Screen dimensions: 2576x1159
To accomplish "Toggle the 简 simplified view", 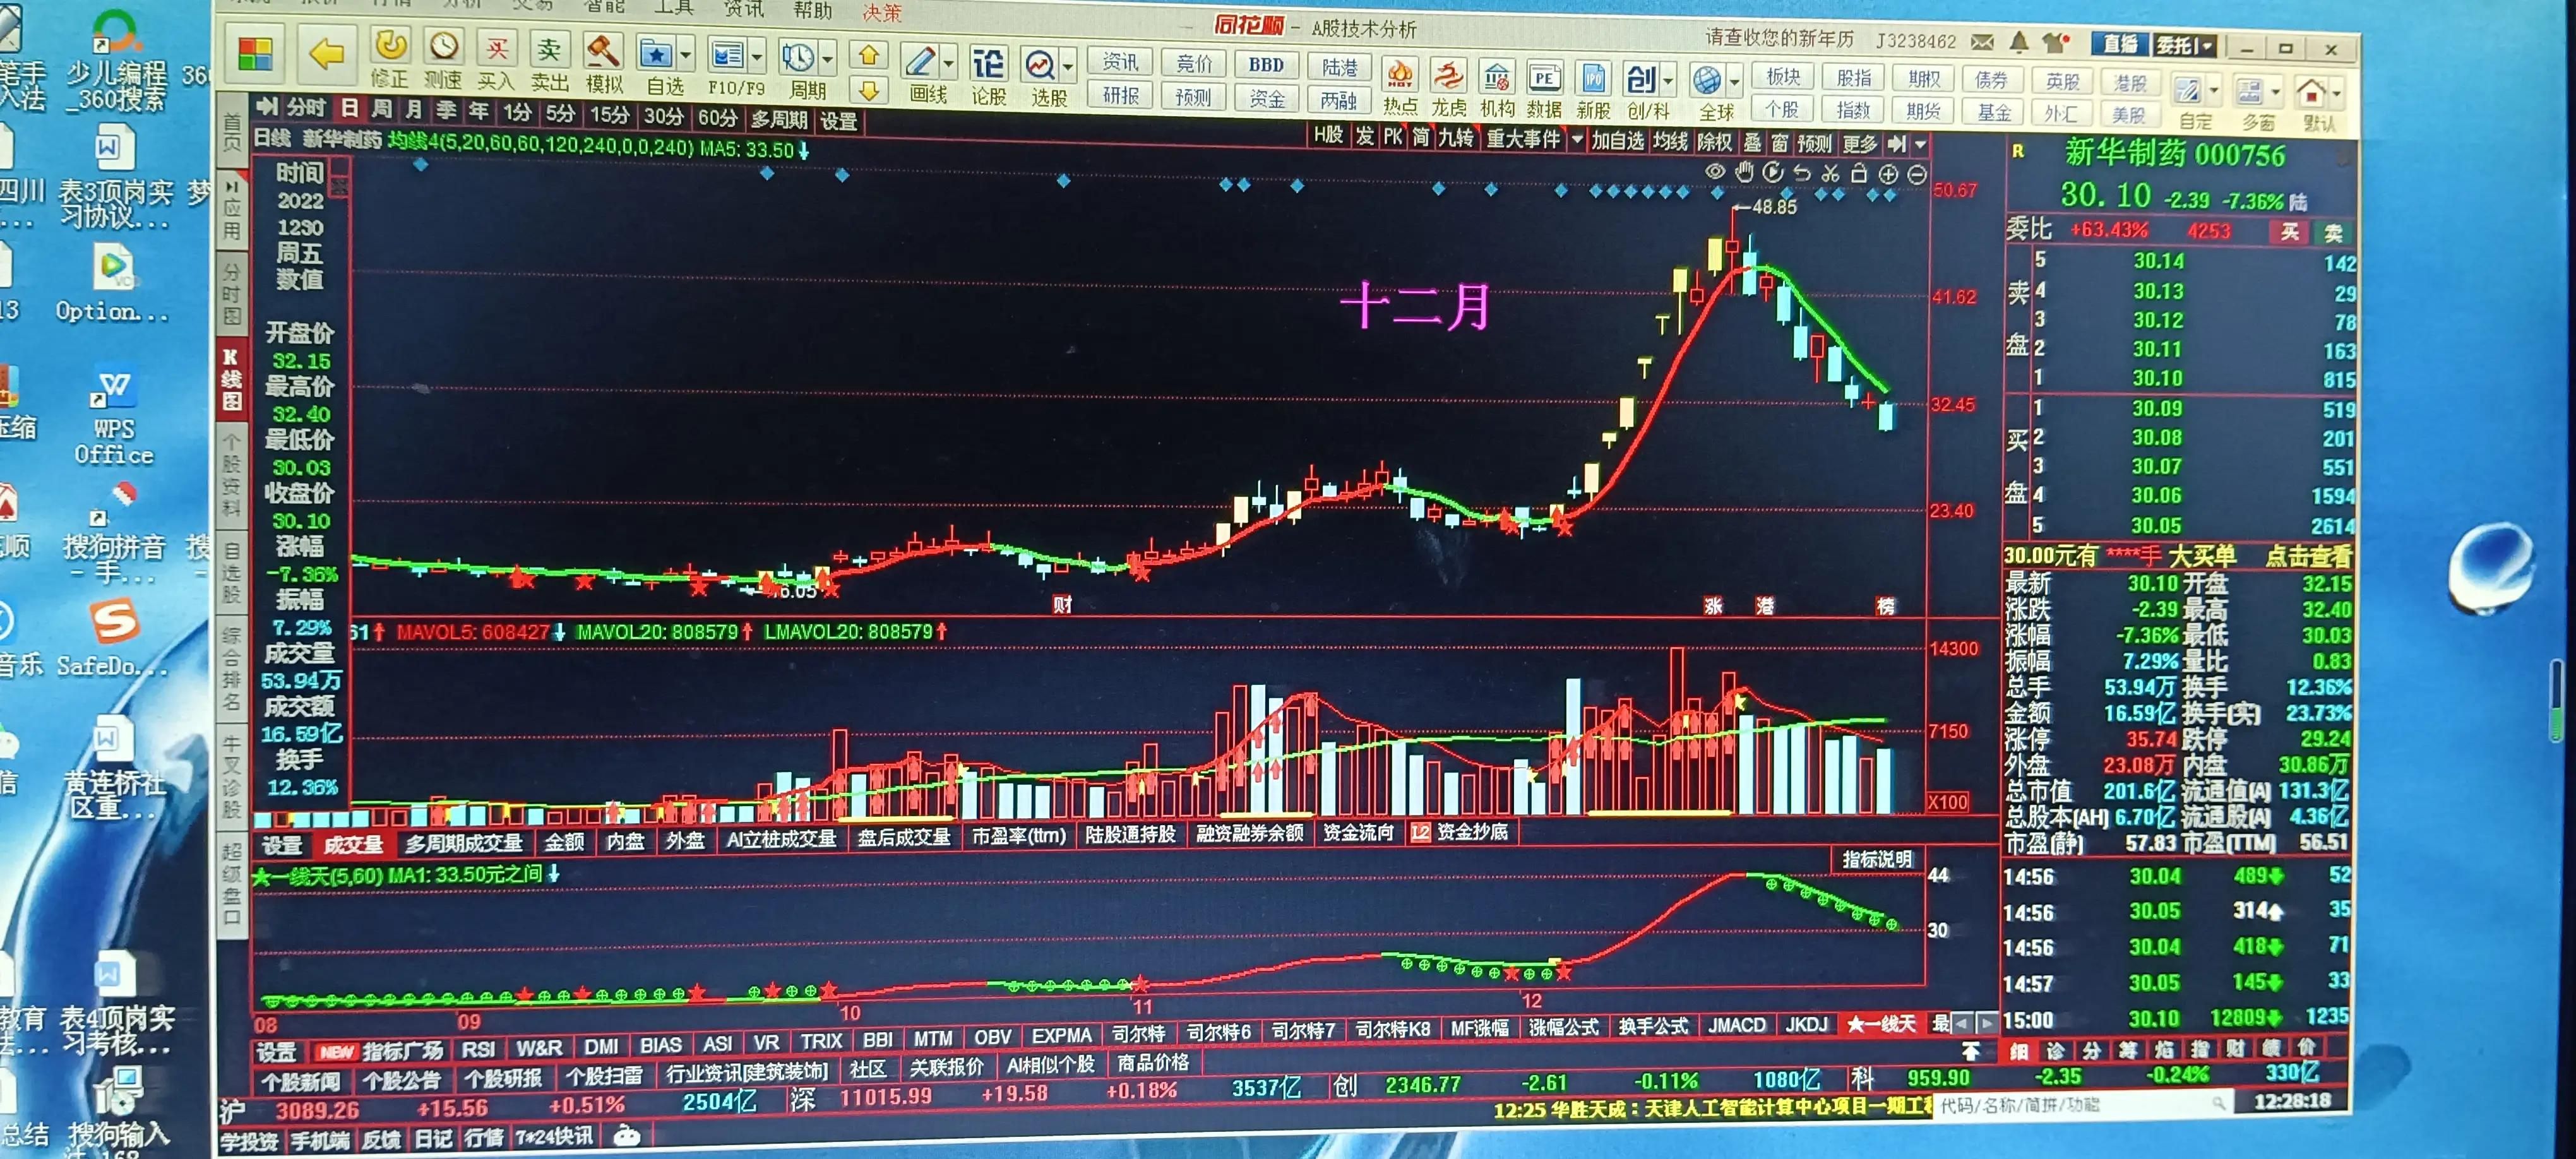I will [x=1421, y=137].
